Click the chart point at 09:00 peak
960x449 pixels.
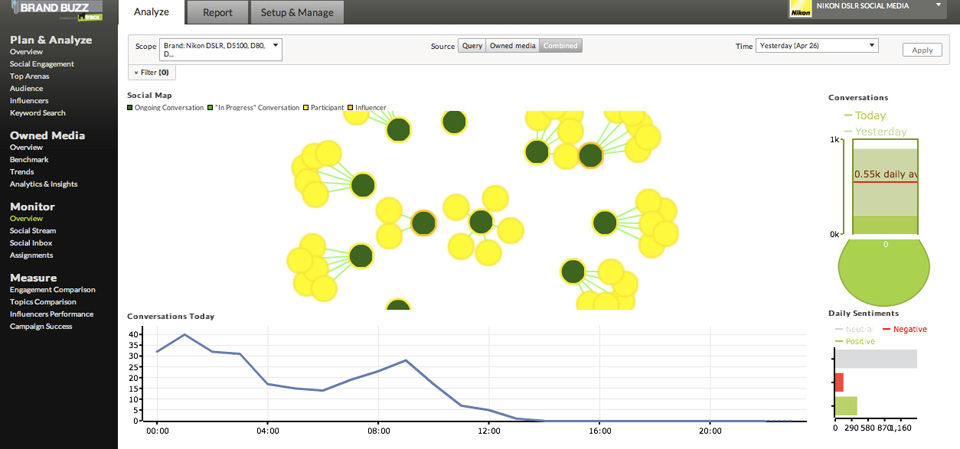click(x=405, y=360)
